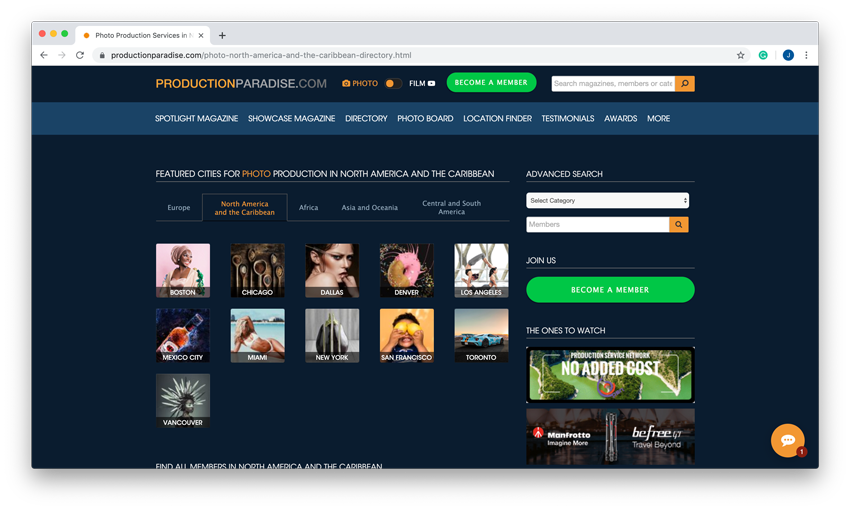850x510 pixels.
Task: Open Showcase Magazine from navigation
Action: (x=291, y=119)
